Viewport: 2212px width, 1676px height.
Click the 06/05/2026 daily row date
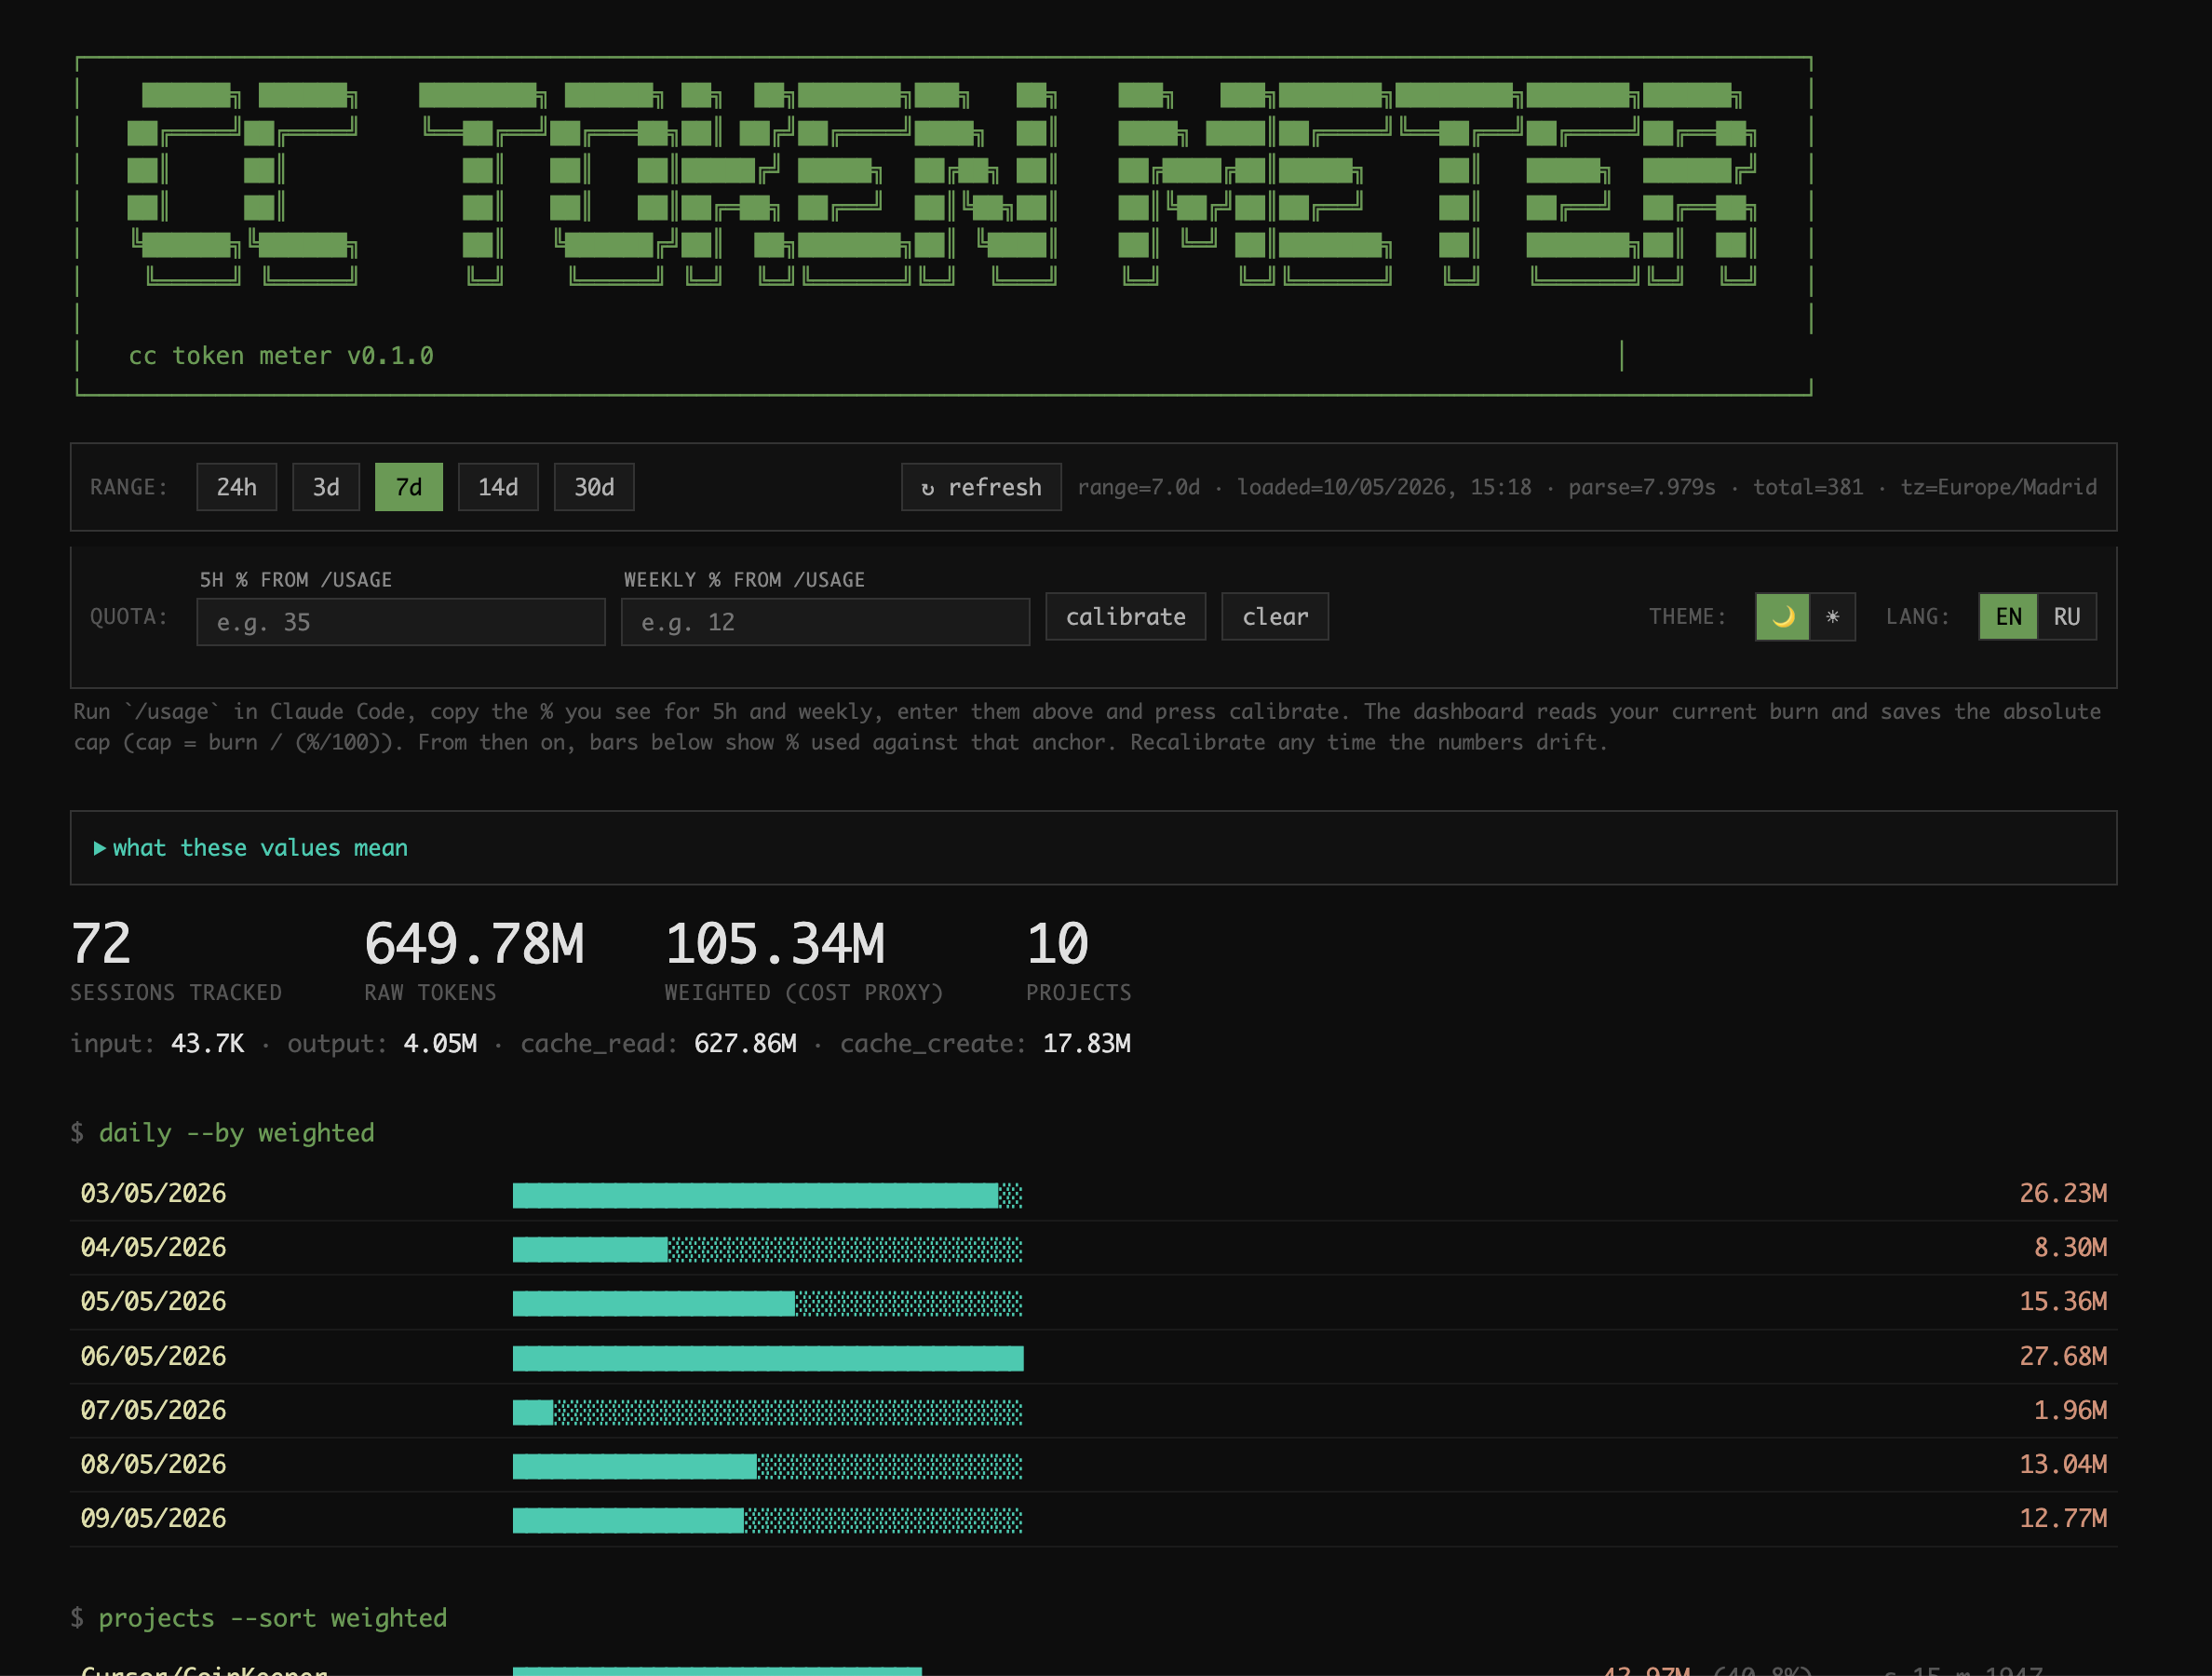(x=153, y=1356)
